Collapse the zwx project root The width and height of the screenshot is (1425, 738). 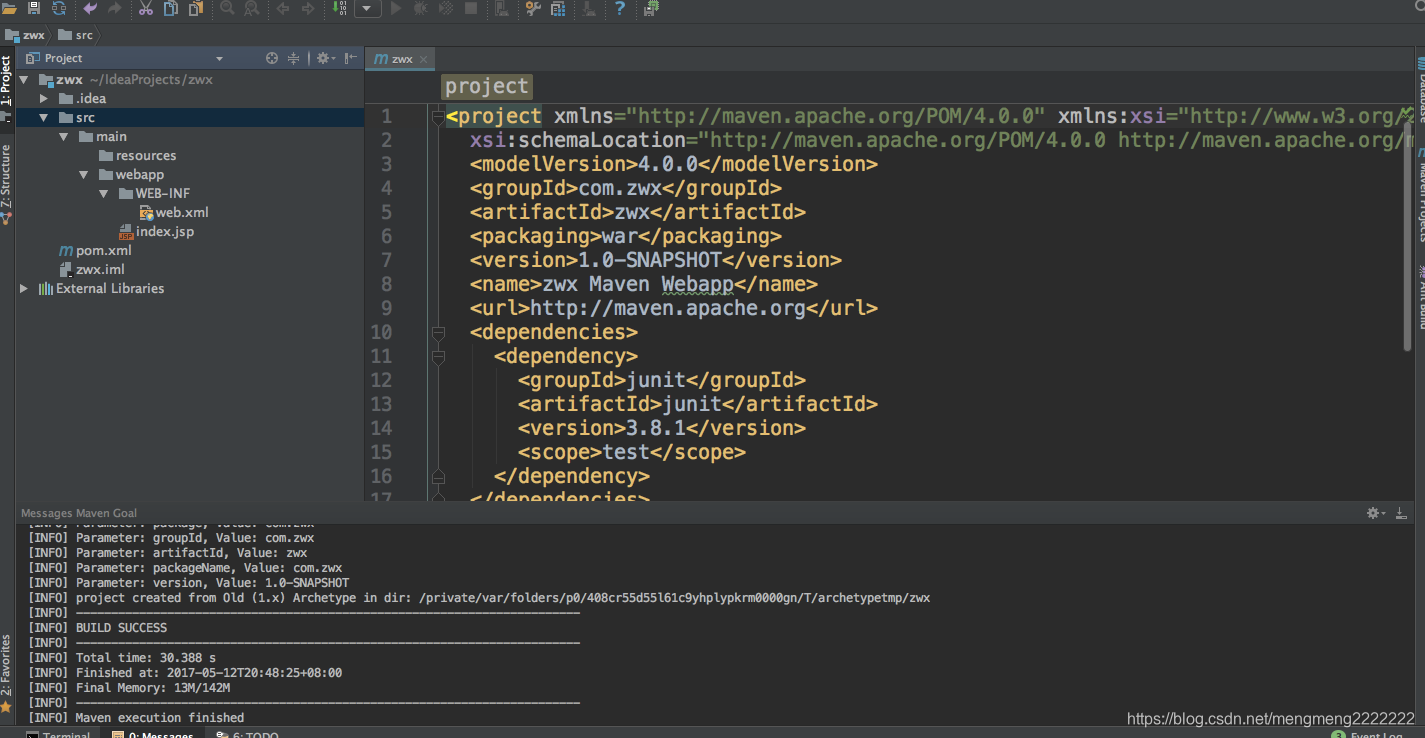click(x=24, y=79)
